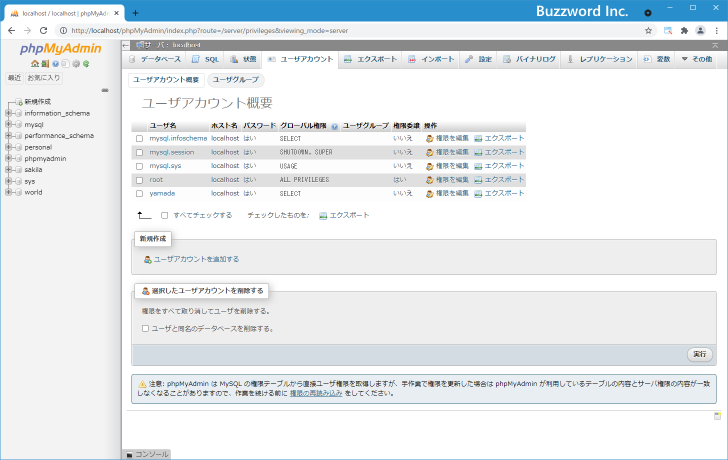The image size is (728, 460).
Task: Click 最近 button in sidebar
Action: point(14,78)
